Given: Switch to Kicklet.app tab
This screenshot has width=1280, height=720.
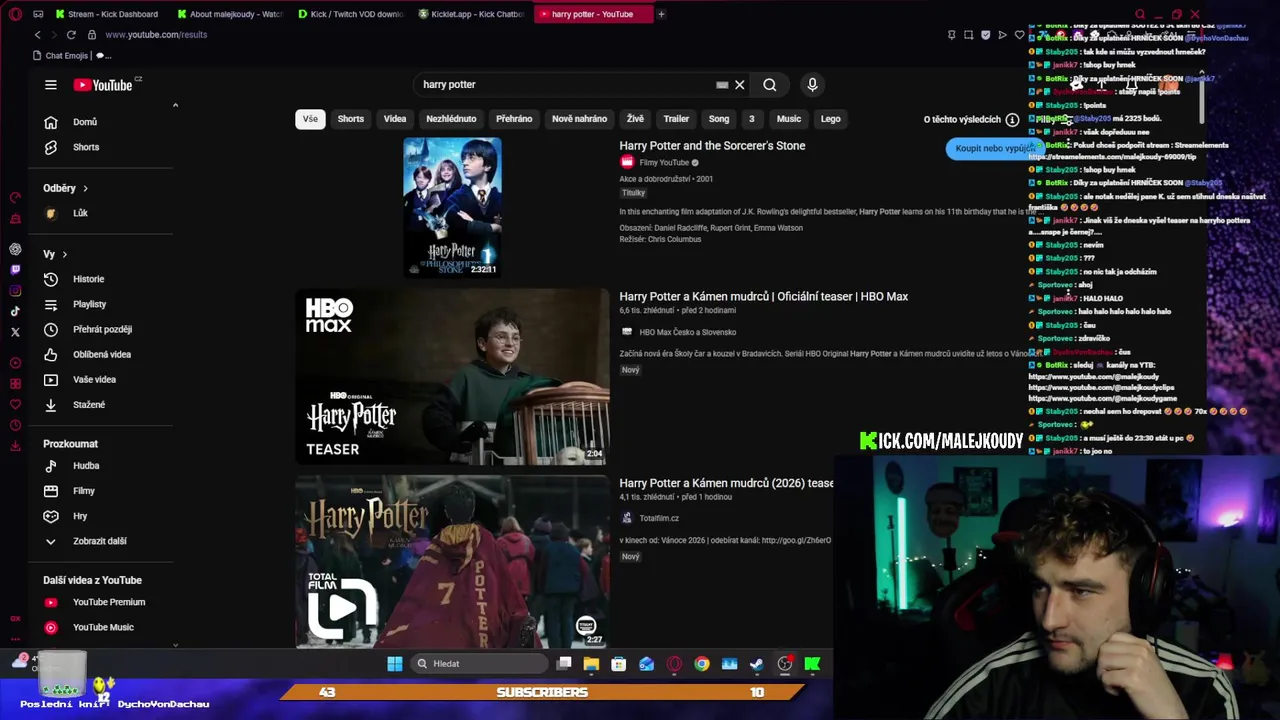Looking at the screenshot, I should 471,14.
